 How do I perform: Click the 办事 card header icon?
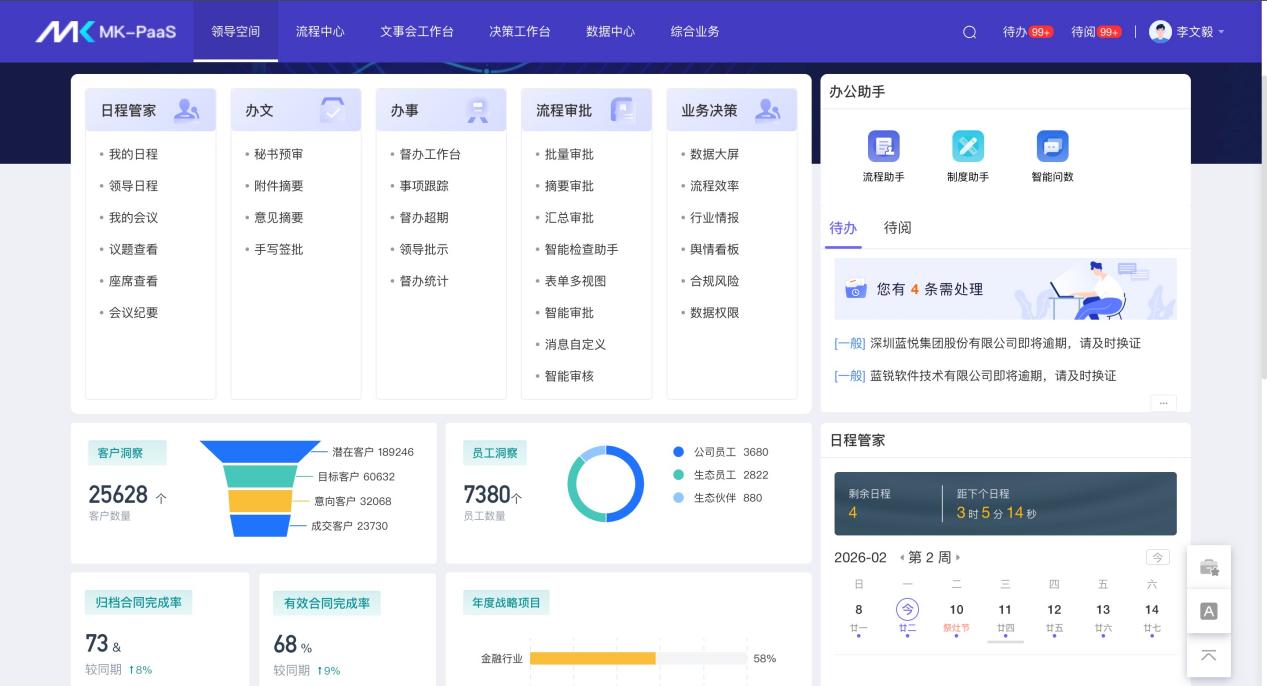(477, 110)
